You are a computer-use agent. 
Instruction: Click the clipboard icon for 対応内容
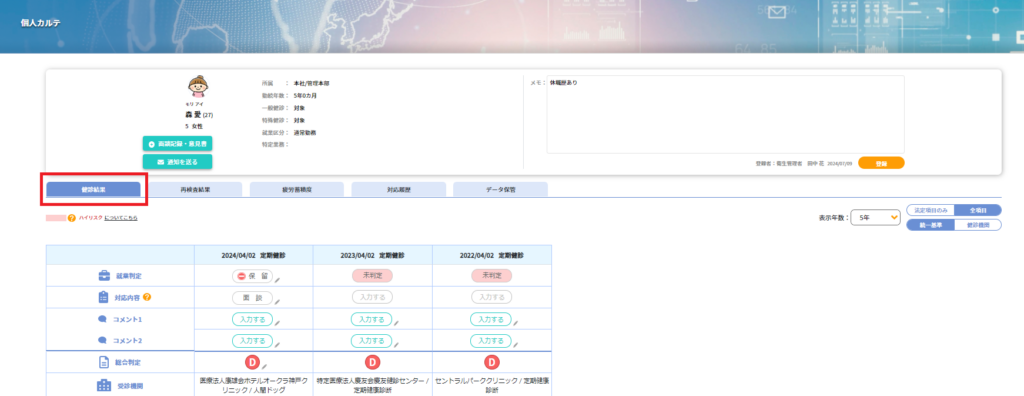coord(103,297)
